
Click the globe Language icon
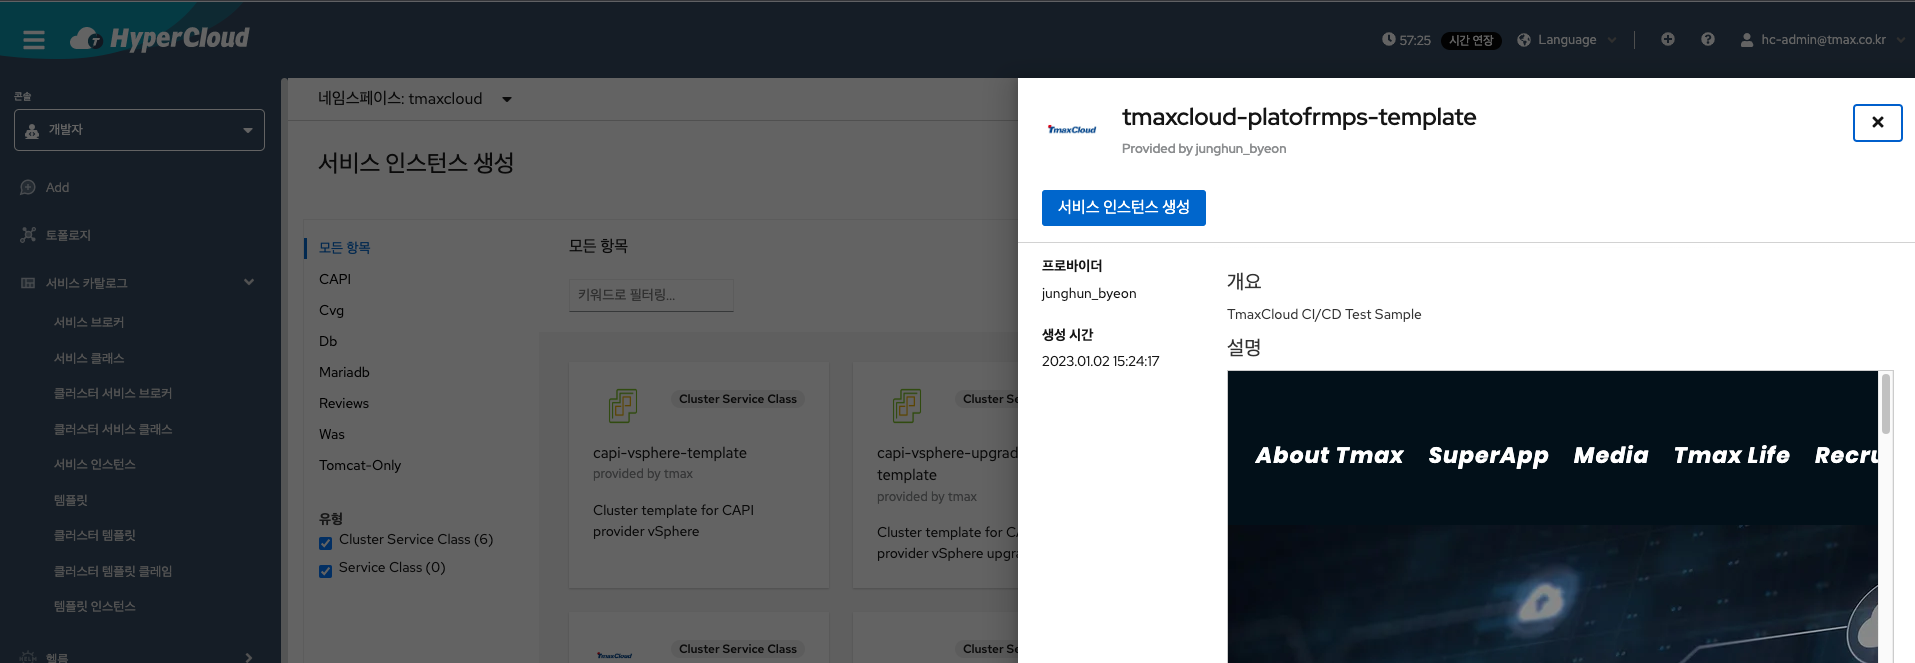[x=1524, y=40]
